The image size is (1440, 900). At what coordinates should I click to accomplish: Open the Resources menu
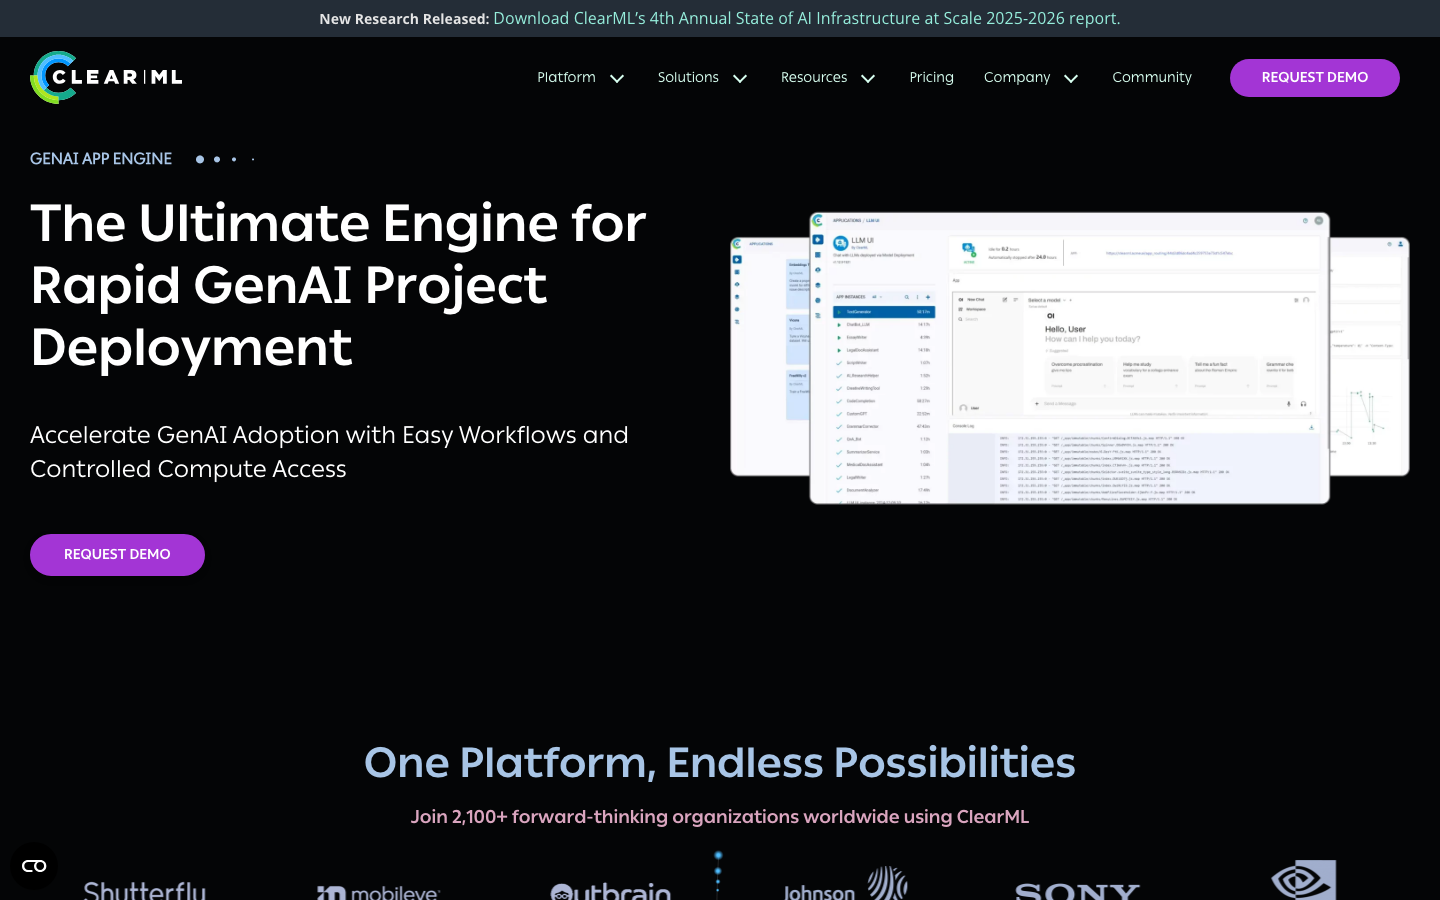point(814,78)
